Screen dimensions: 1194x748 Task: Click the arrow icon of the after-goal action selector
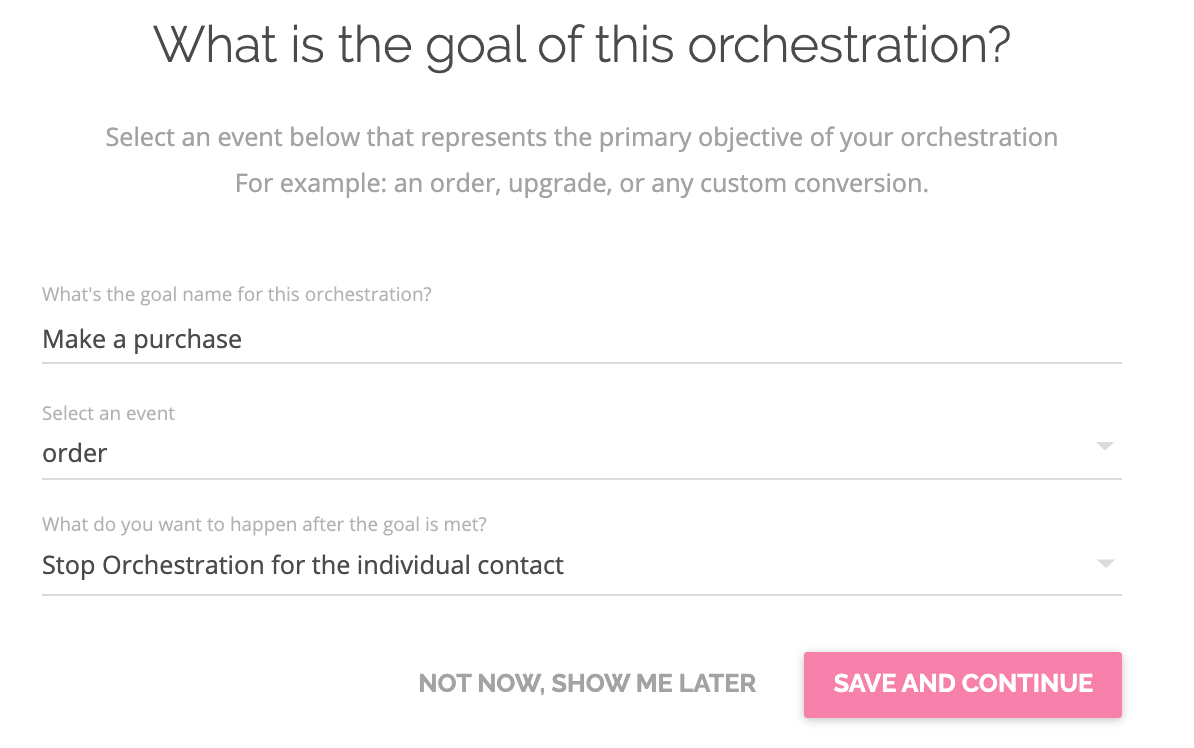tap(1104, 564)
